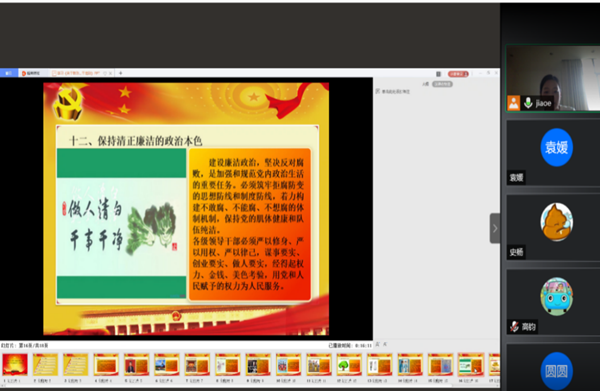The width and height of the screenshot is (601, 391).
Task: Click the 圆圆 blue avatar circle
Action: [557, 370]
